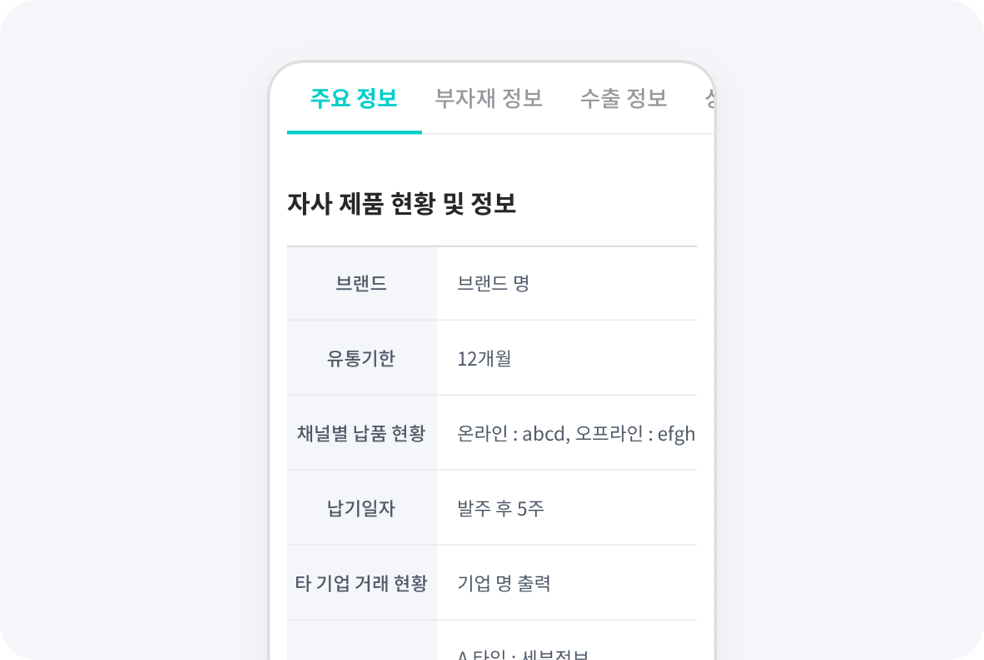Screen dimensions: 984x660
Task: Select the 유통기한 row label
Action: click(361, 357)
